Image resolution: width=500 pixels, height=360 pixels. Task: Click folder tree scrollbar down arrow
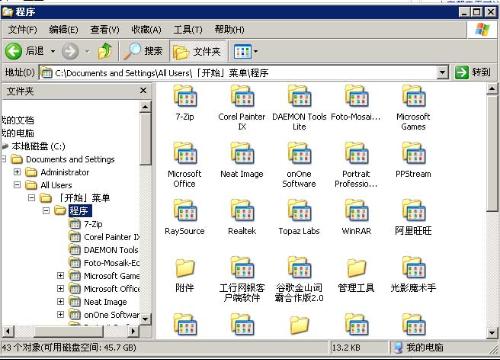point(145,319)
